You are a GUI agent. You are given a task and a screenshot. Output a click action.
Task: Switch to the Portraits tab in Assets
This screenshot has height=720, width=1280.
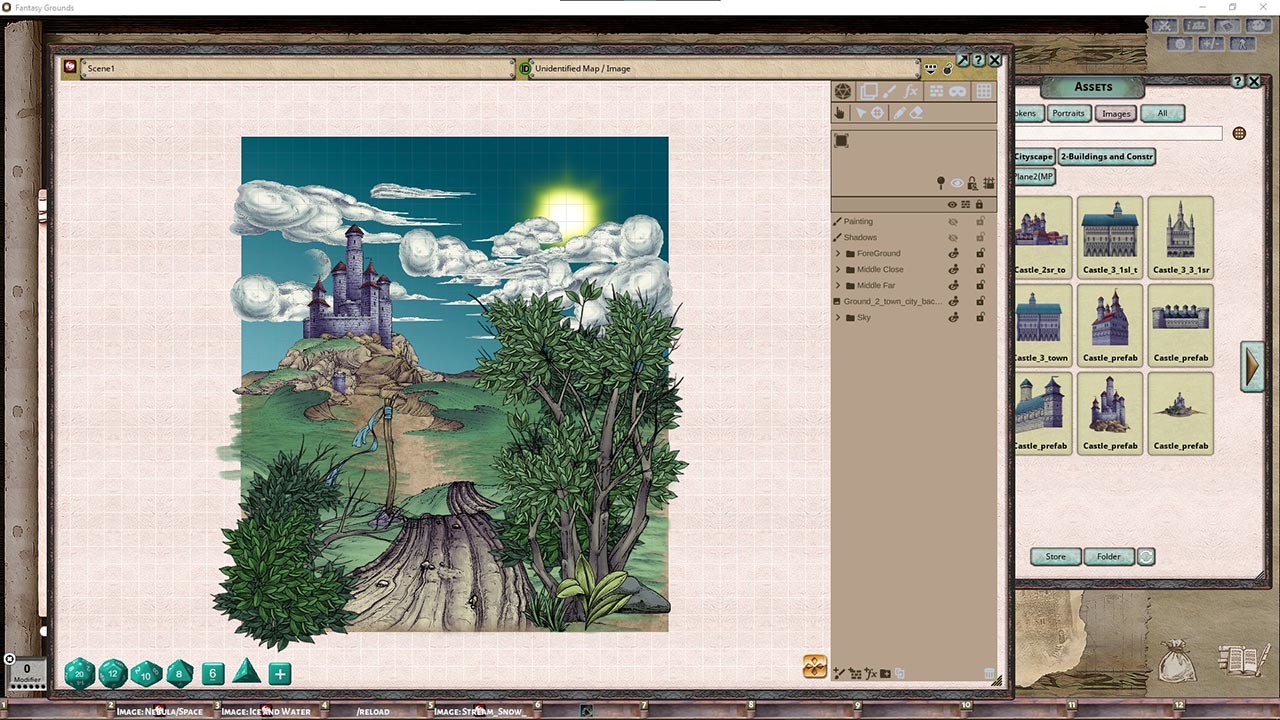coord(1068,113)
